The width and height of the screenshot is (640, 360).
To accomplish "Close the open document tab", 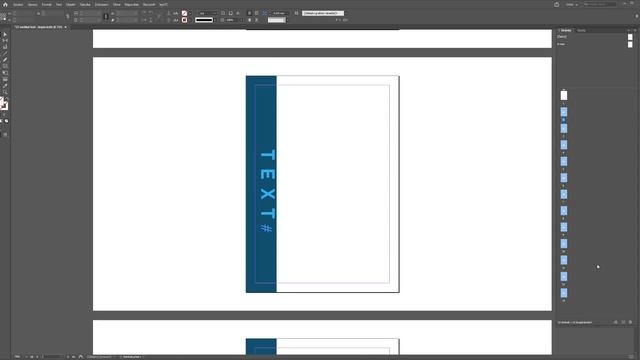I will click(65, 27).
